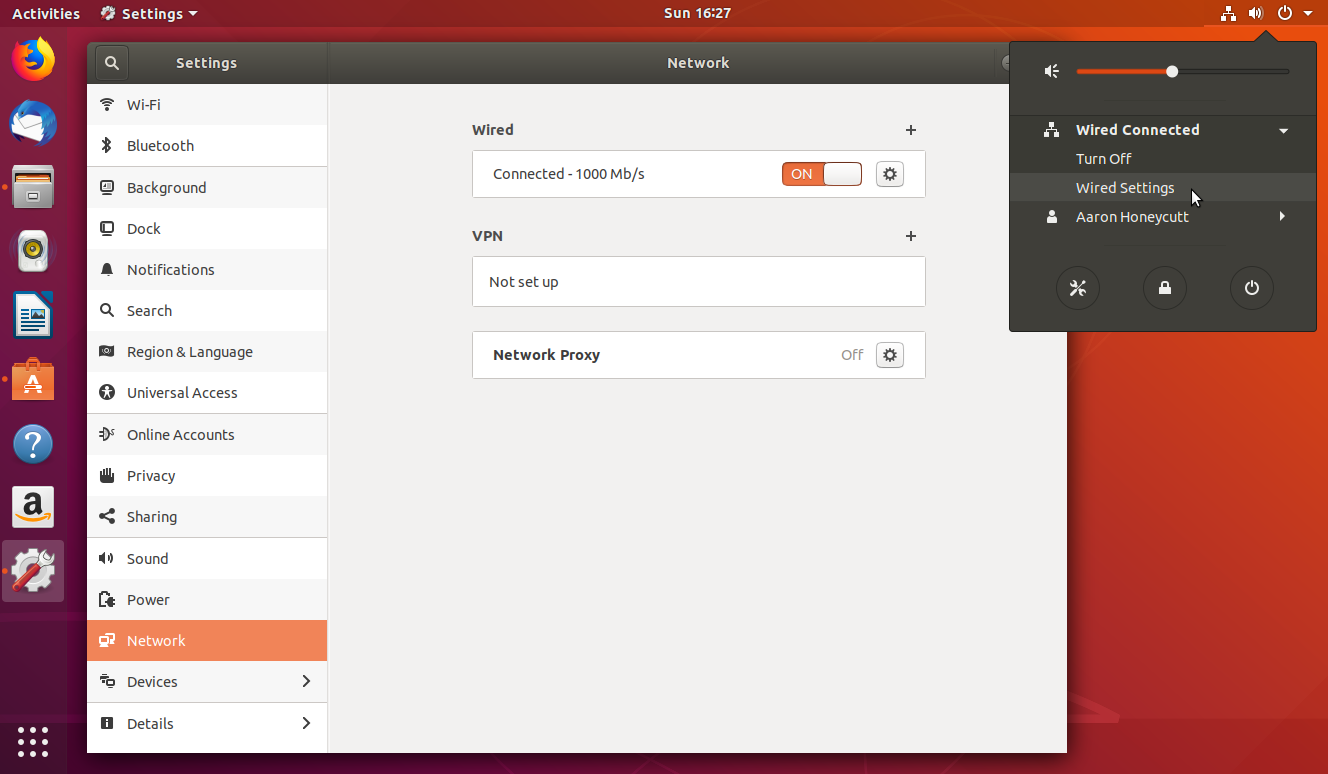Open Network Proxy settings gear
Image resolution: width=1328 pixels, height=774 pixels.
pyautogui.click(x=889, y=354)
